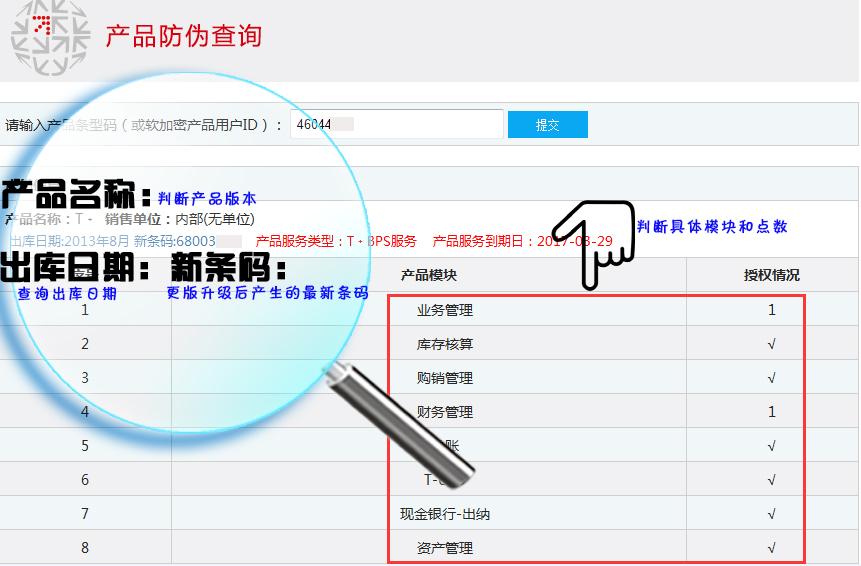Click the checkmark in 现金银行-出纳 row
The height and width of the screenshot is (566, 861).
tap(771, 514)
